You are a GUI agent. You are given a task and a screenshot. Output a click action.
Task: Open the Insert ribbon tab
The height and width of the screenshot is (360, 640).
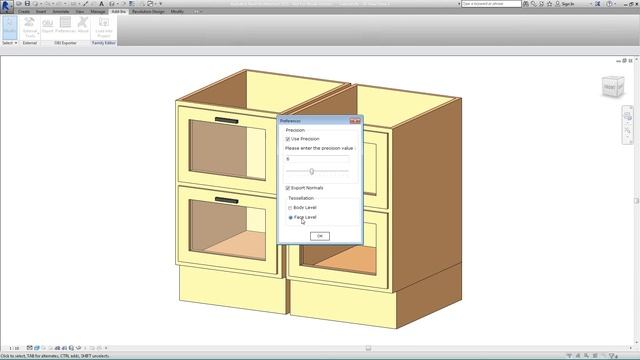(41, 11)
